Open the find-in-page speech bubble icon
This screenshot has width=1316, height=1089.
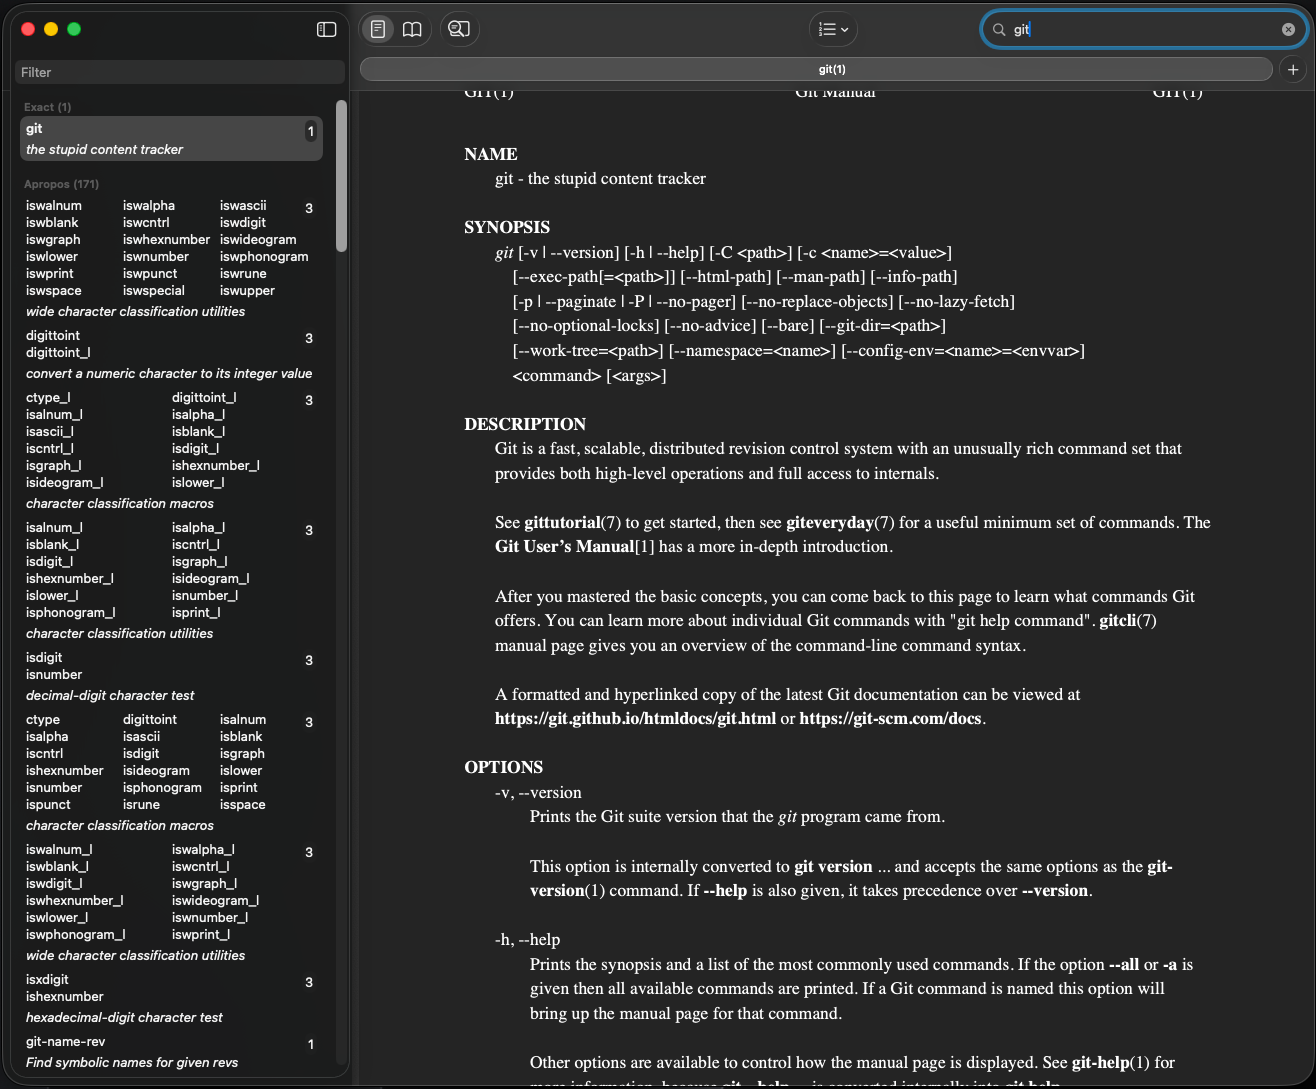coord(459,29)
